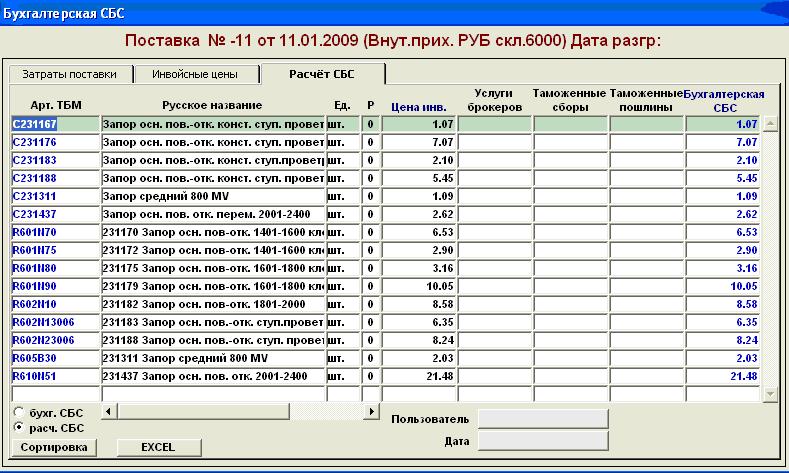Click invoice price cell in row R602N10
The image size is (789, 473).
click(419, 304)
